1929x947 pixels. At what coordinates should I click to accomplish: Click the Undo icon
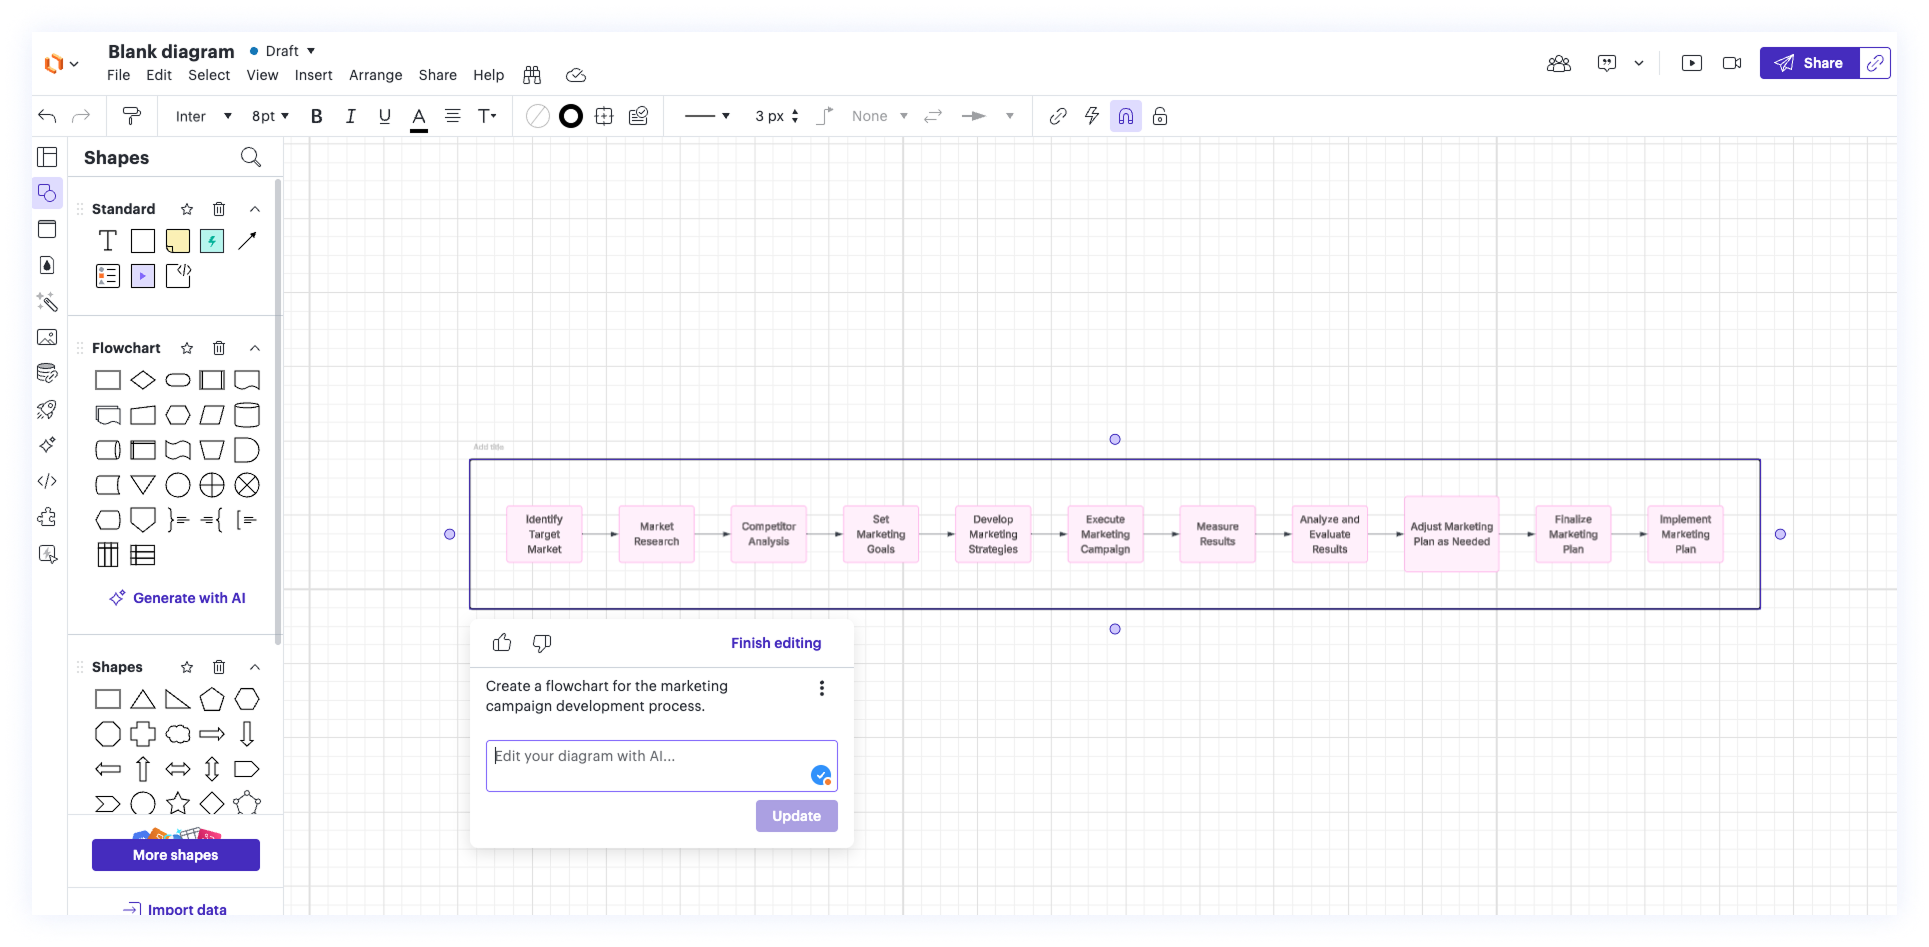pyautogui.click(x=46, y=116)
